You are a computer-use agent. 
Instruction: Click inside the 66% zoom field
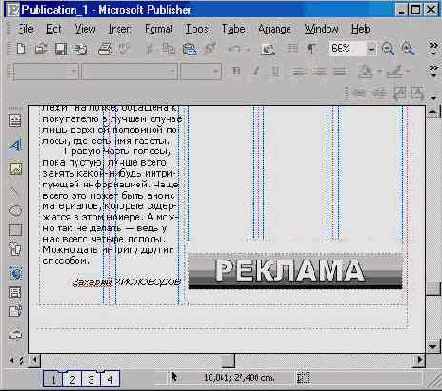(347, 49)
